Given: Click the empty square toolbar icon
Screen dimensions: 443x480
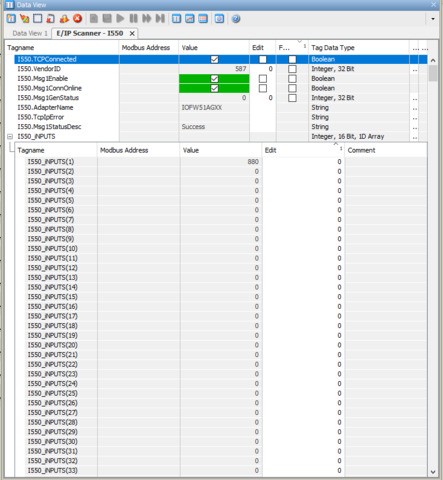Looking at the screenshot, I should [38, 19].
